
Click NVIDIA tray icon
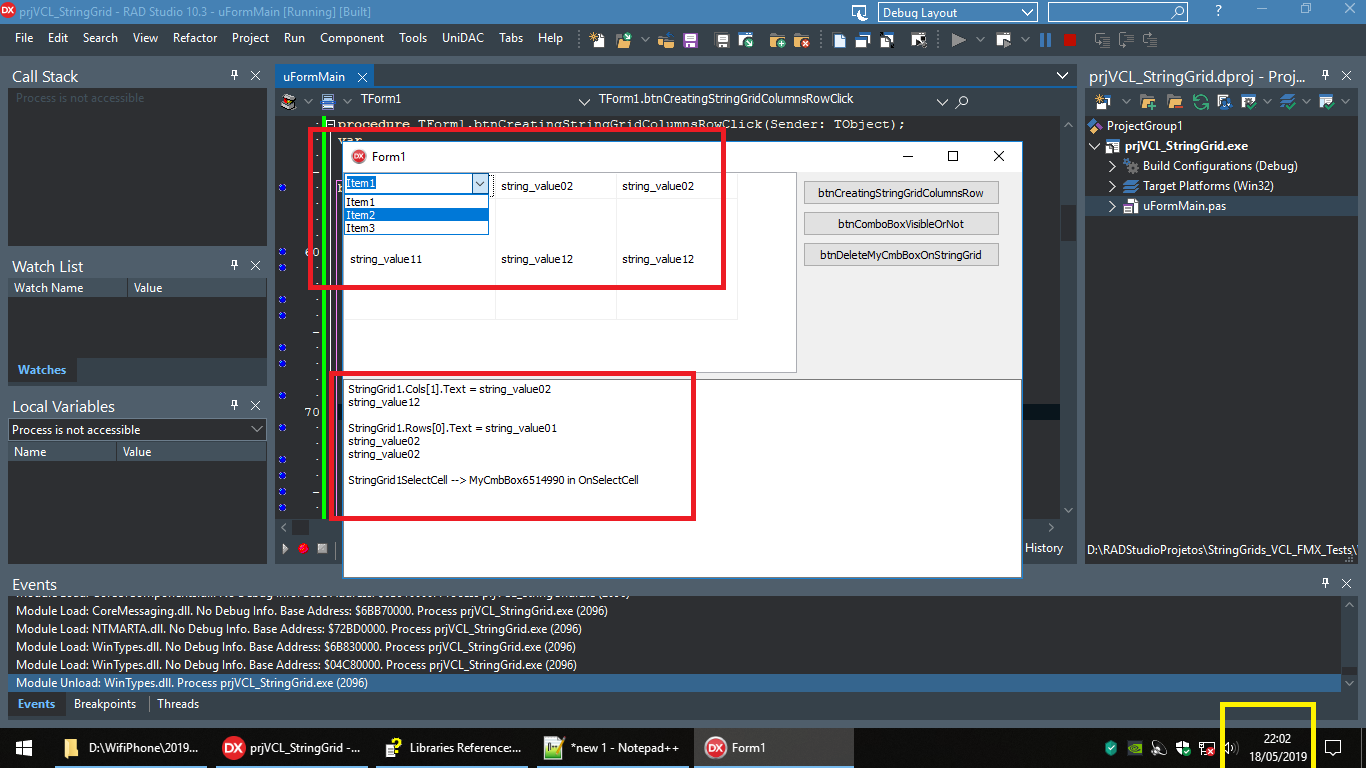tap(1135, 748)
